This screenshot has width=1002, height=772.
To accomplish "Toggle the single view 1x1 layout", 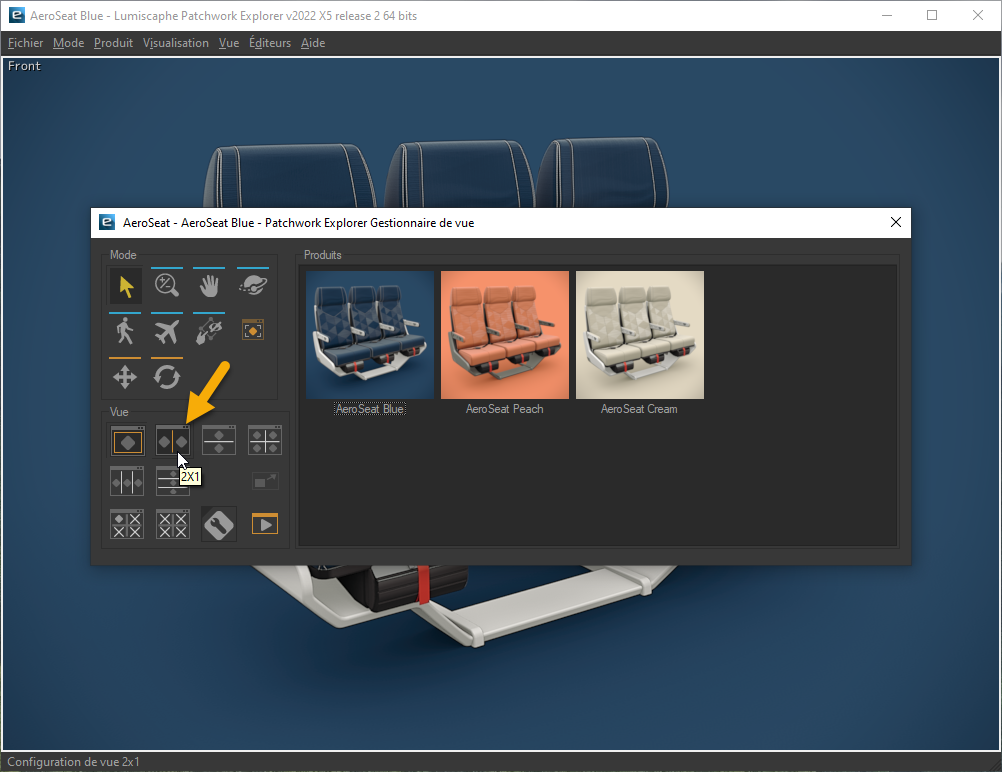I will pyautogui.click(x=127, y=440).
